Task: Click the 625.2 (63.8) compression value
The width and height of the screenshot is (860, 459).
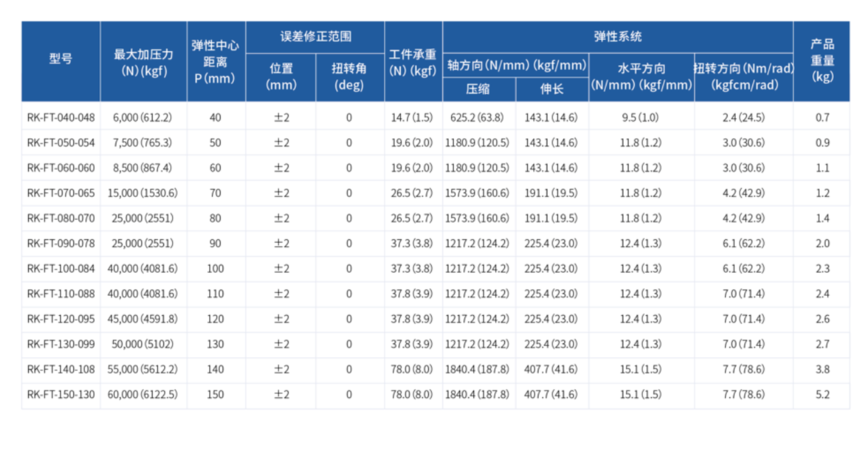Action: [x=477, y=118]
